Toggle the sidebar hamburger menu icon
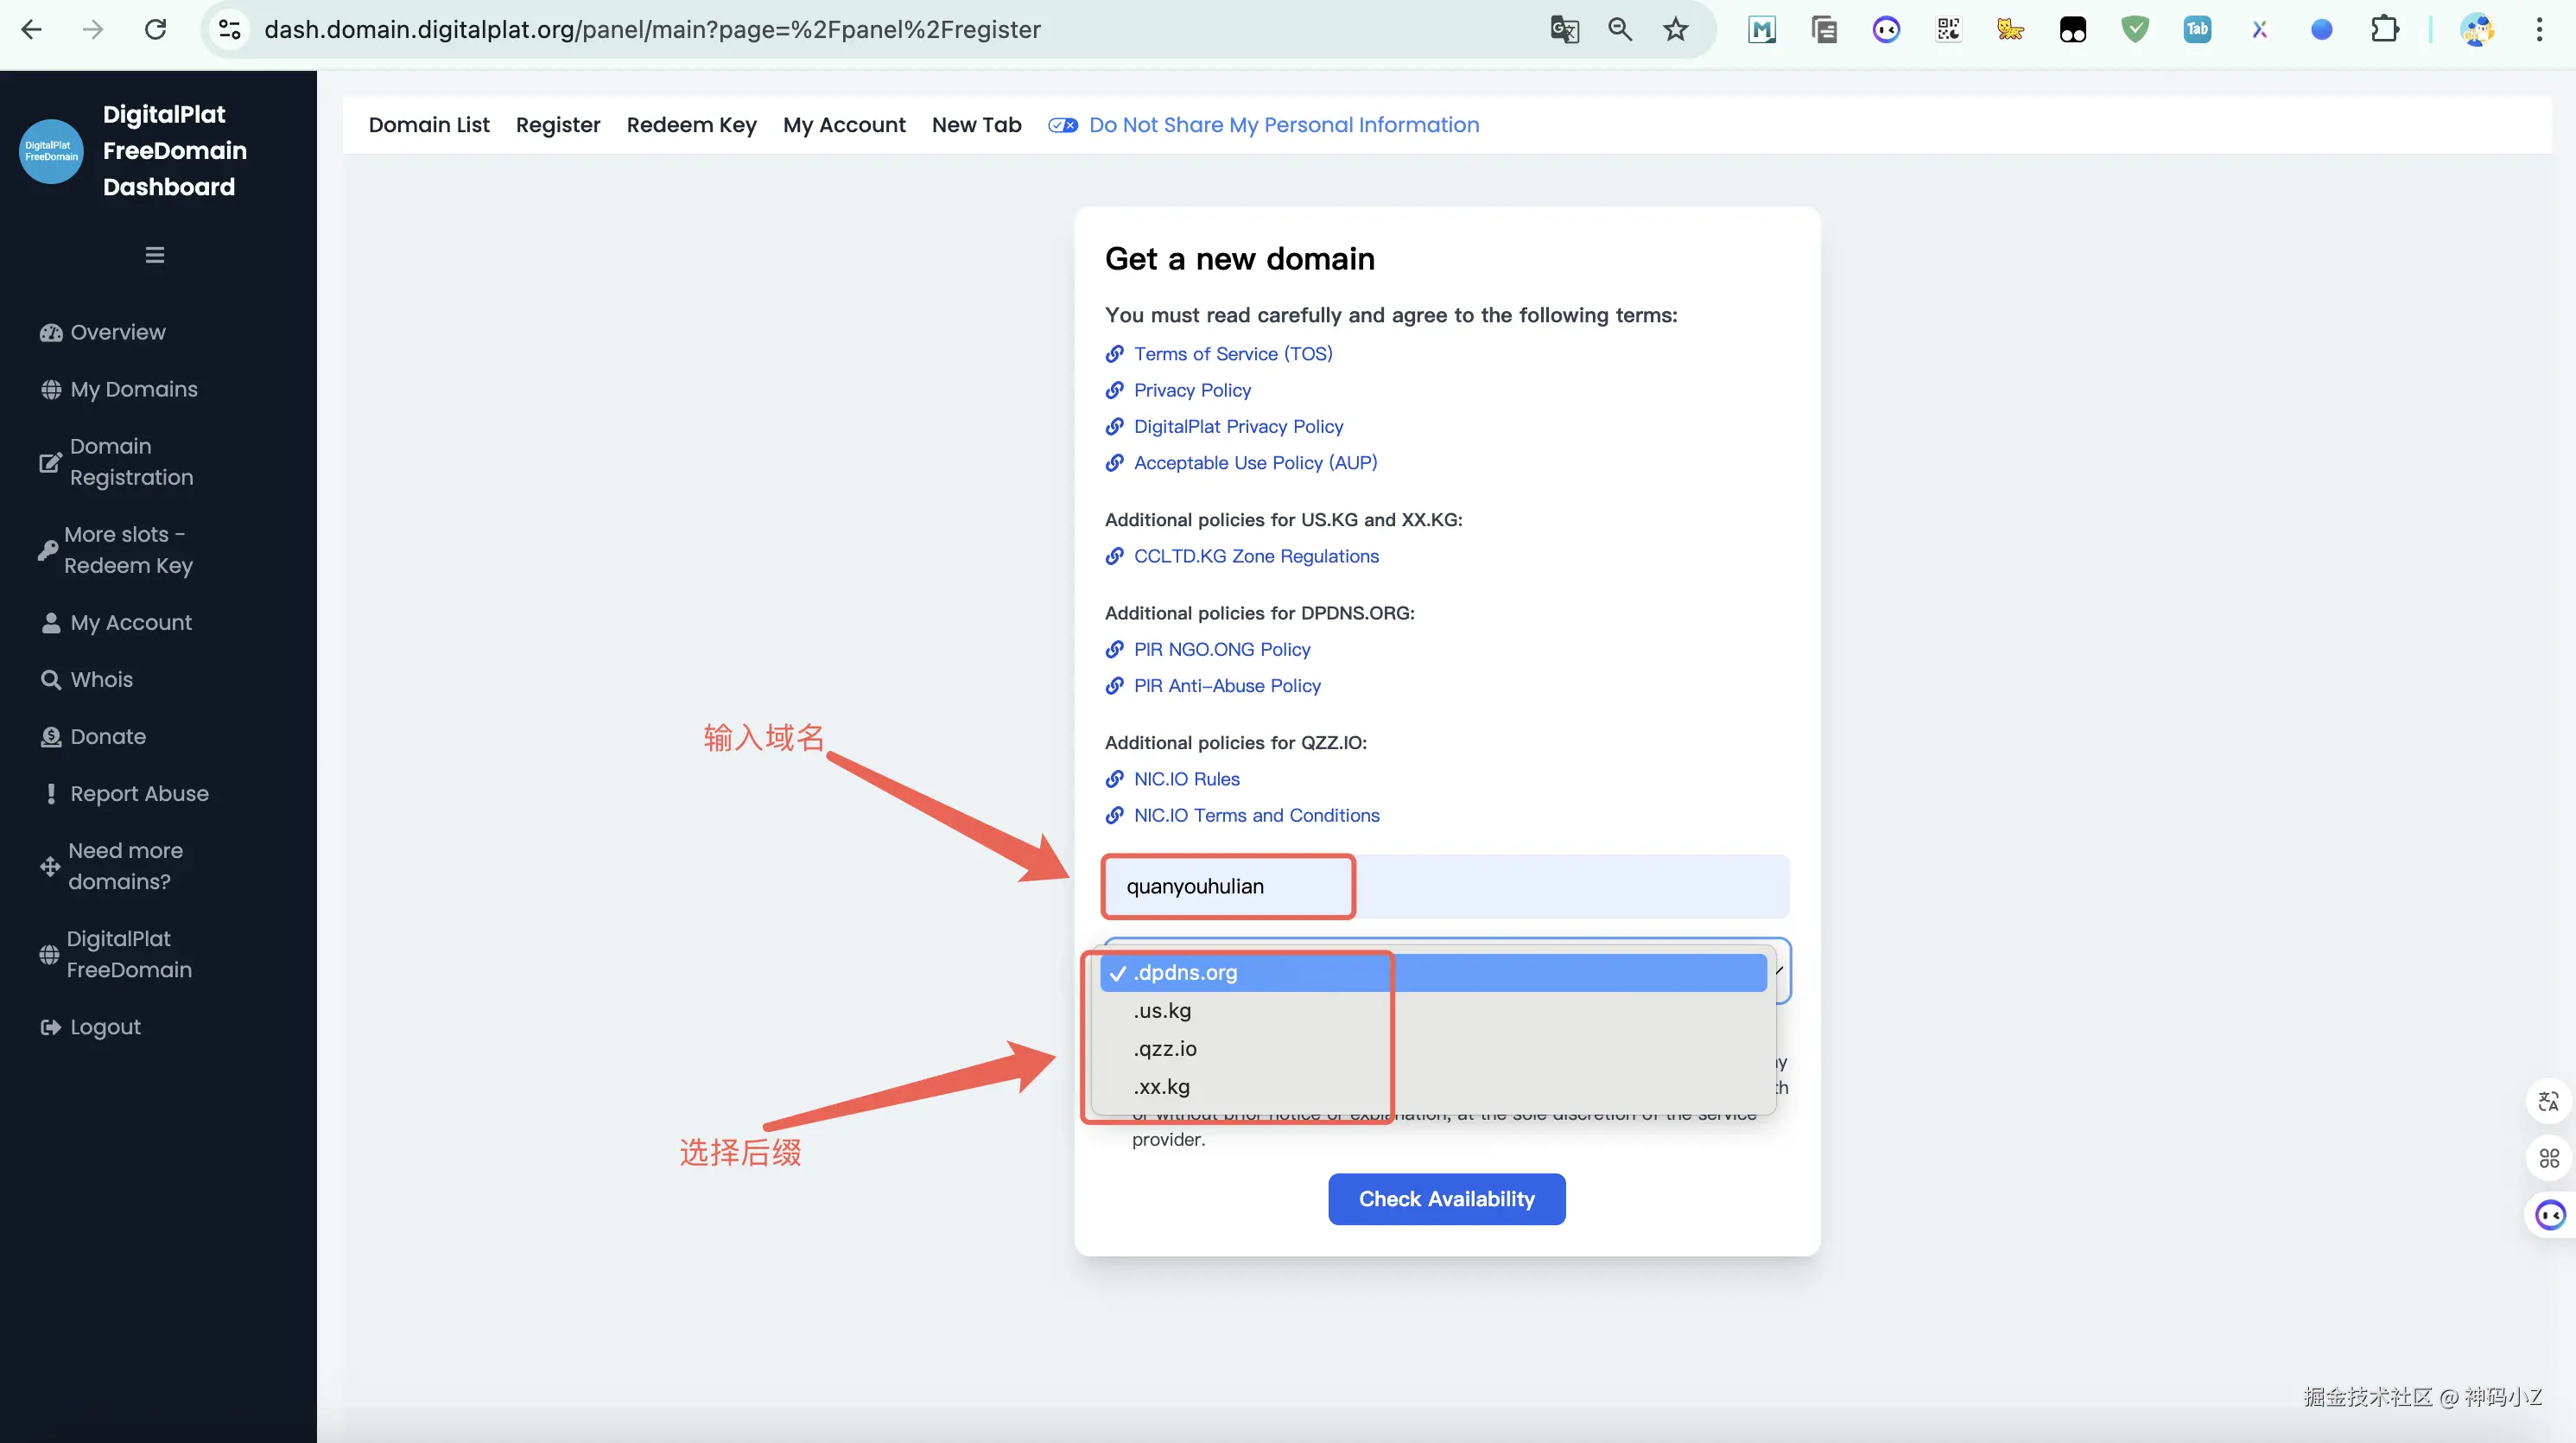2576x1443 pixels. pyautogui.click(x=154, y=255)
